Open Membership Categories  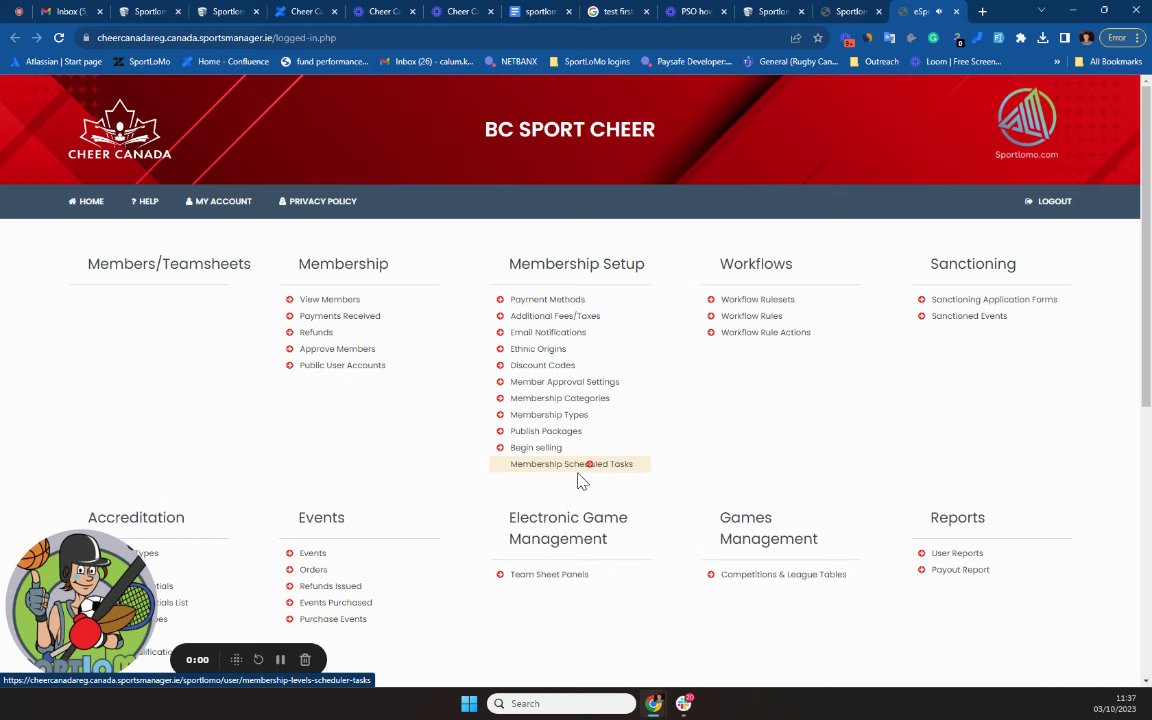(x=560, y=398)
